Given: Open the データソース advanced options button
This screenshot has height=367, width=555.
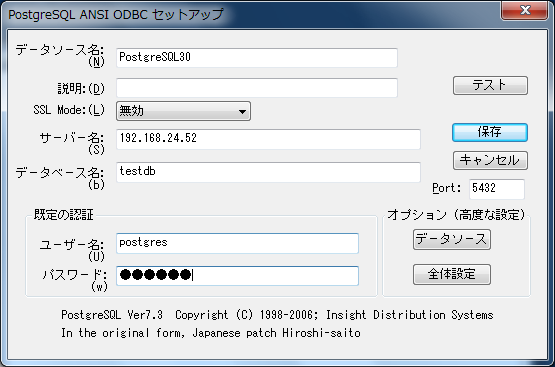Looking at the screenshot, I should point(452,240).
